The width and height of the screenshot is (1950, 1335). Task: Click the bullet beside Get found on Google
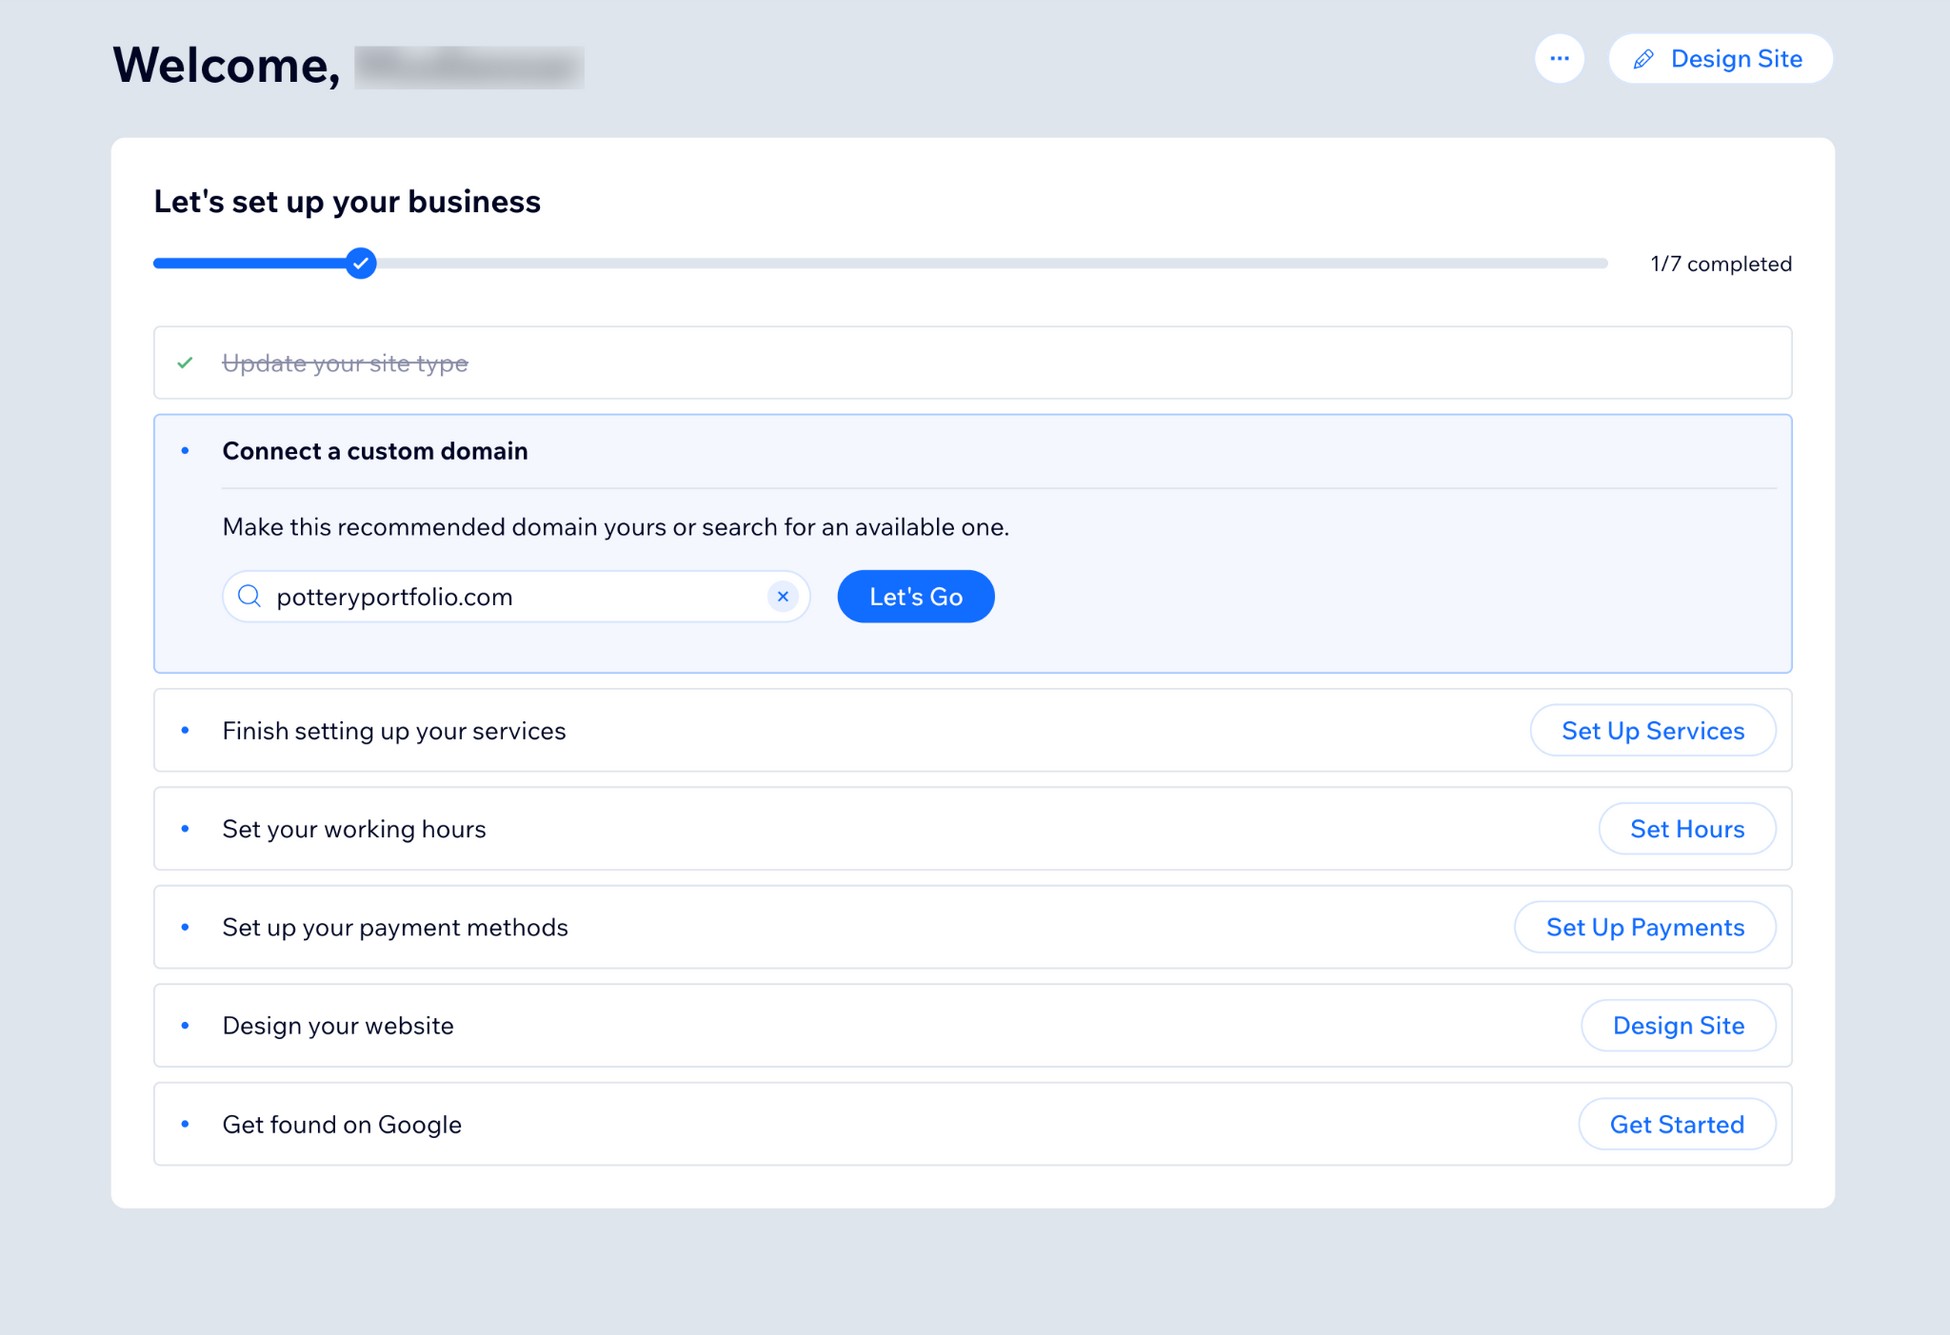pyautogui.click(x=186, y=1124)
